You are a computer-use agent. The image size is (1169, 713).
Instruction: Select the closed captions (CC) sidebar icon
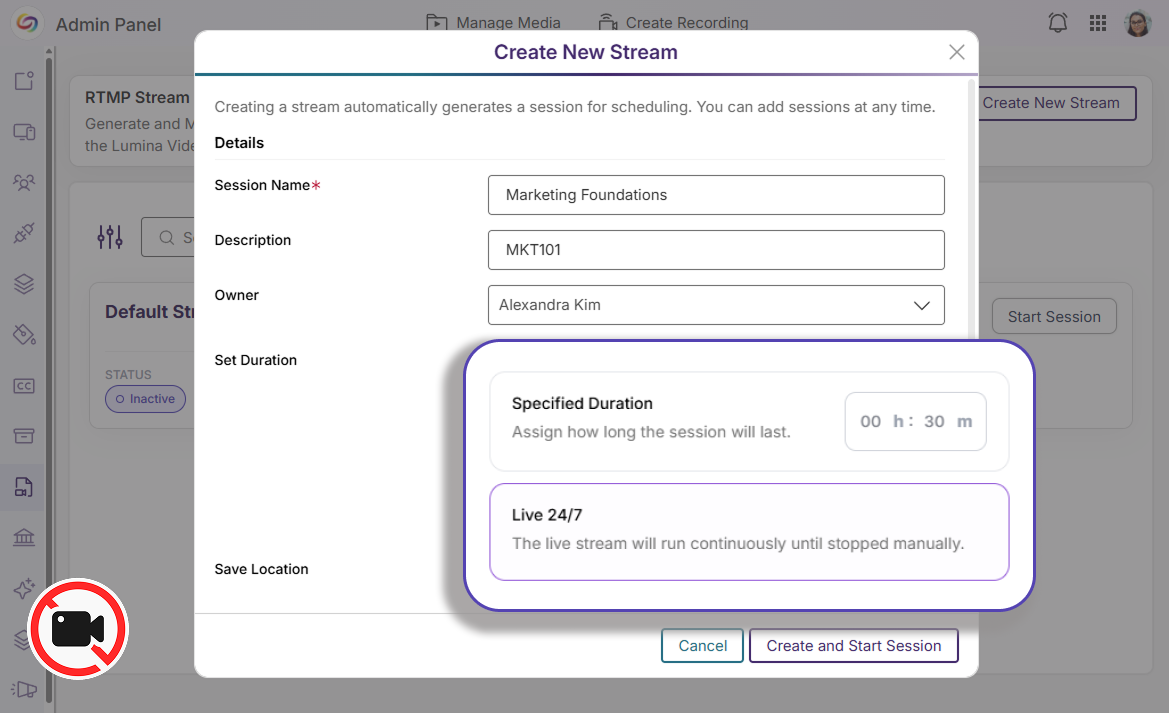tap(23, 385)
